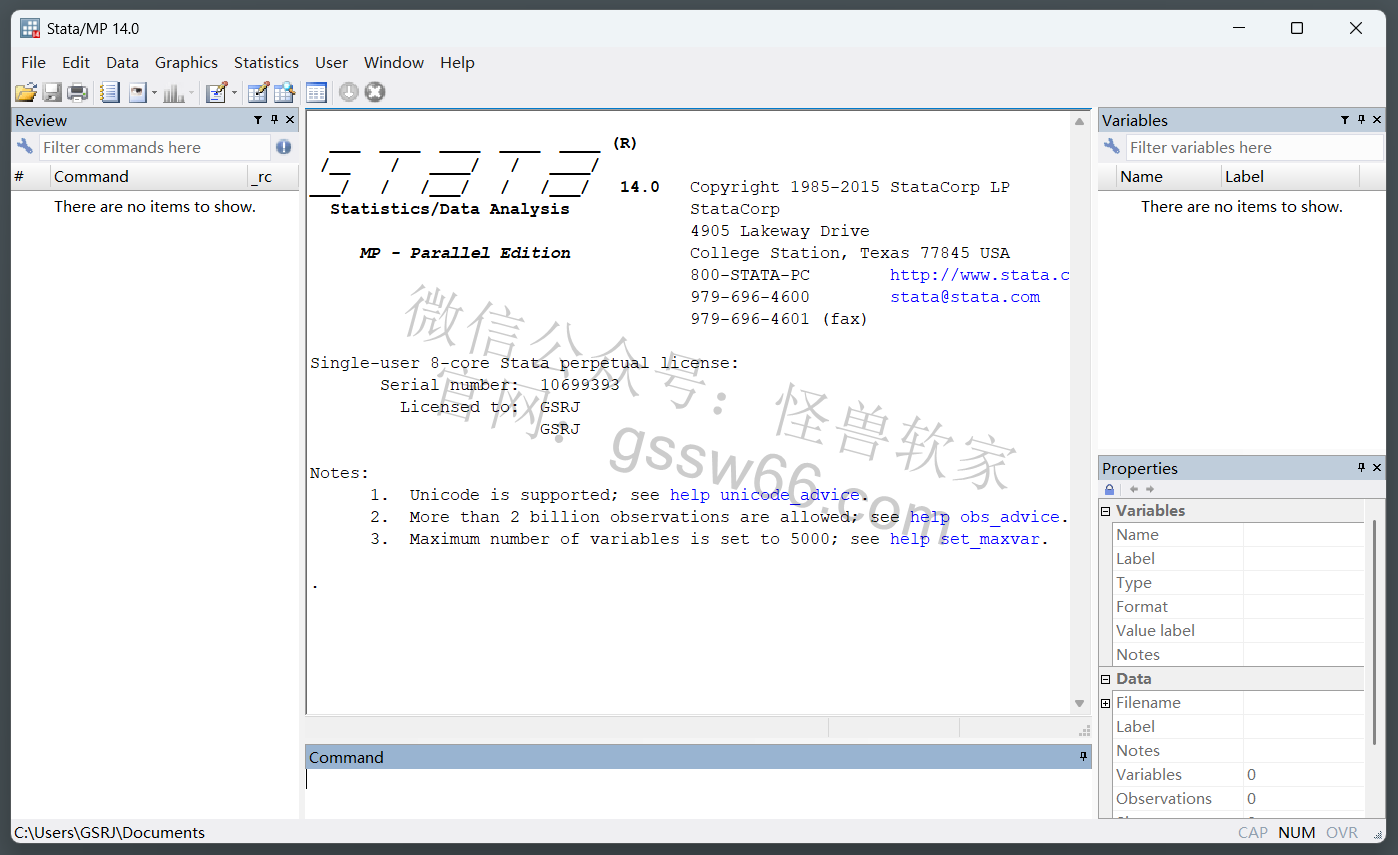Screen dimensions: 1398x855
Task: Close the Variables panel
Action: [x=1377, y=120]
